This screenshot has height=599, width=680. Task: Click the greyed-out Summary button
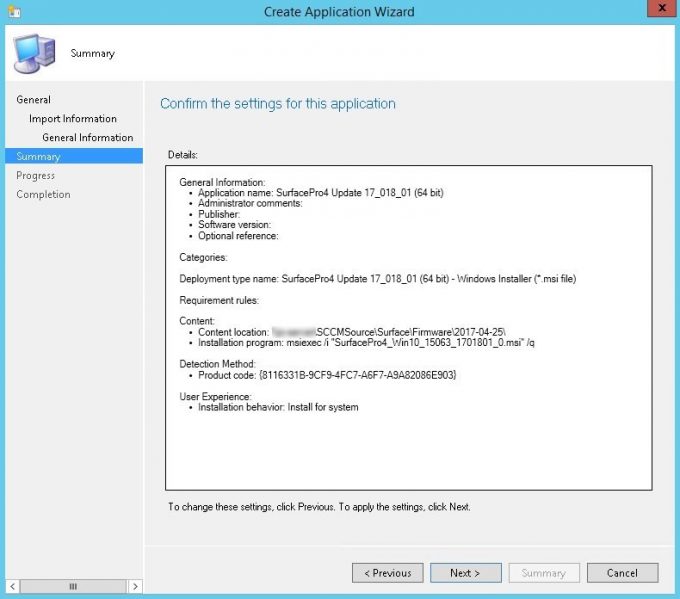click(x=543, y=573)
